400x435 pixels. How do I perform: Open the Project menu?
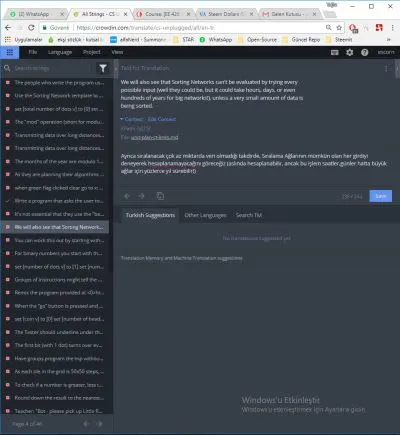coord(92,52)
